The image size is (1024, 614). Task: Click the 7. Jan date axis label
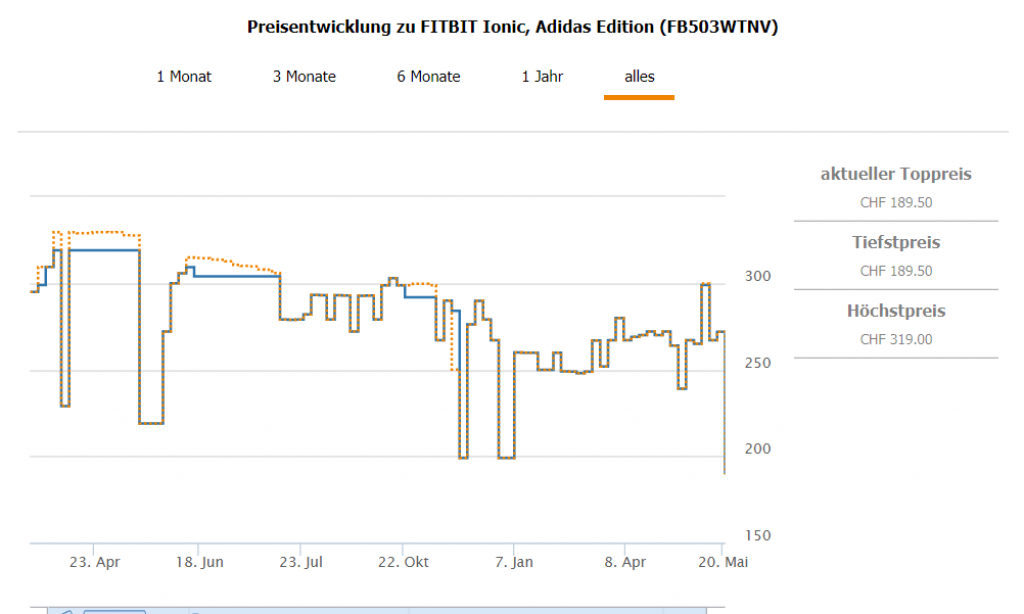point(514,563)
